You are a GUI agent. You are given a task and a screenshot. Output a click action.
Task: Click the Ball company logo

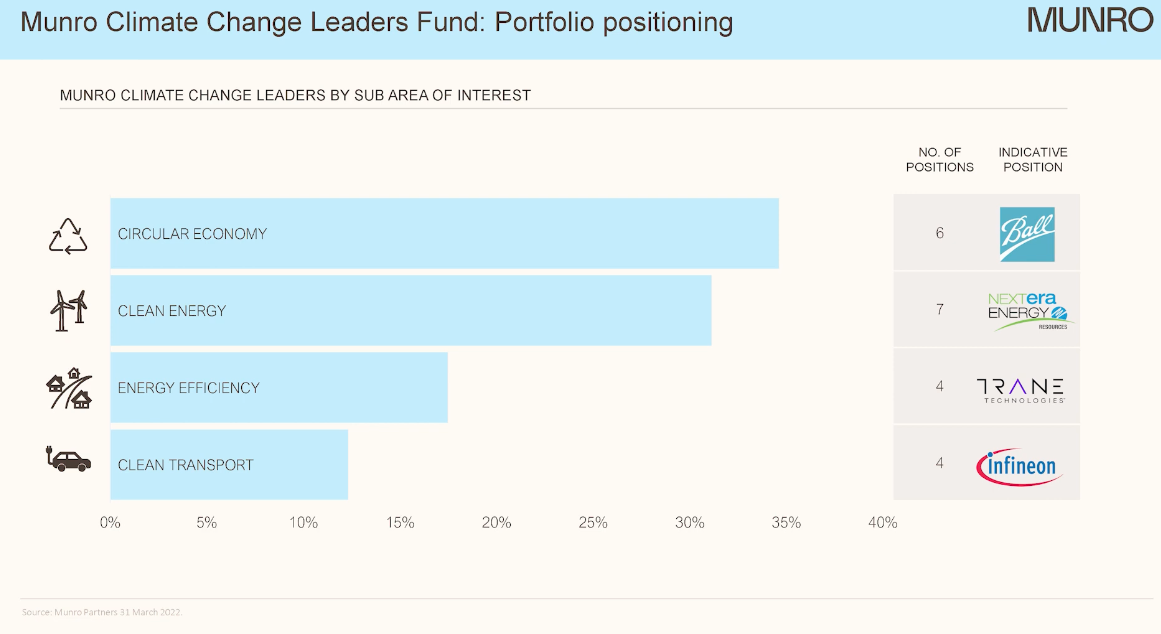[x=1027, y=234]
